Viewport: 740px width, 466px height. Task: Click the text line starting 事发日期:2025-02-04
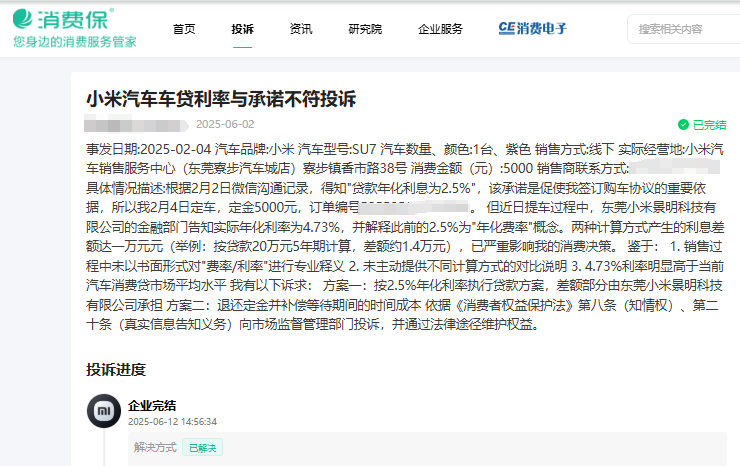[404, 150]
